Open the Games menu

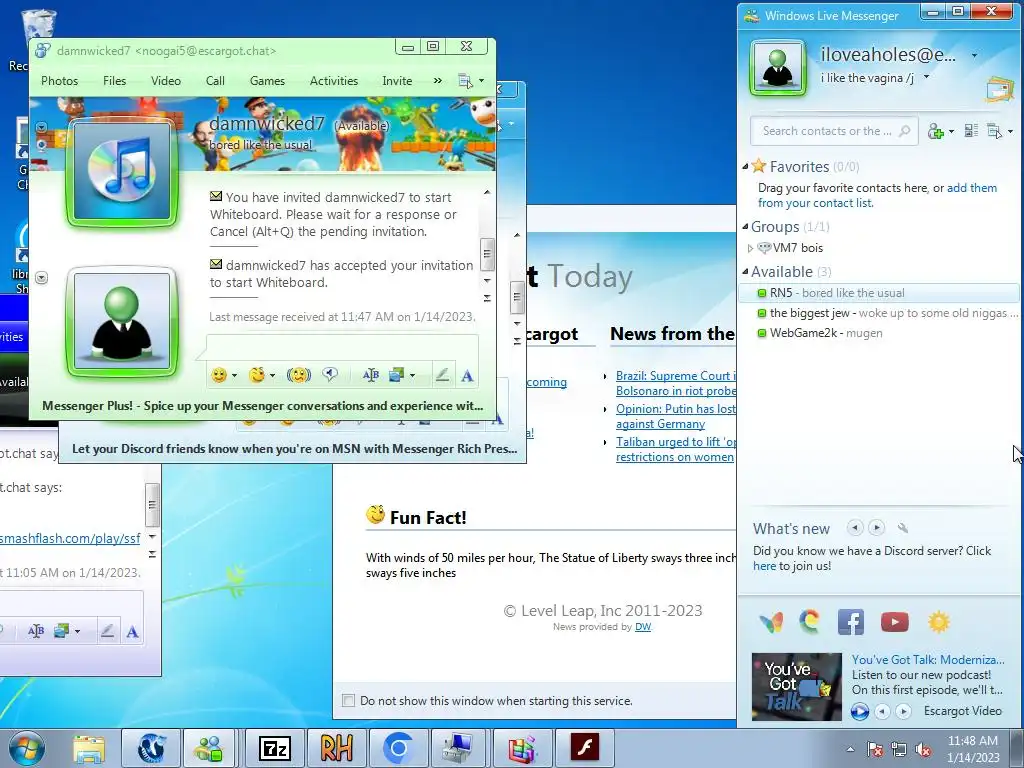point(267,81)
